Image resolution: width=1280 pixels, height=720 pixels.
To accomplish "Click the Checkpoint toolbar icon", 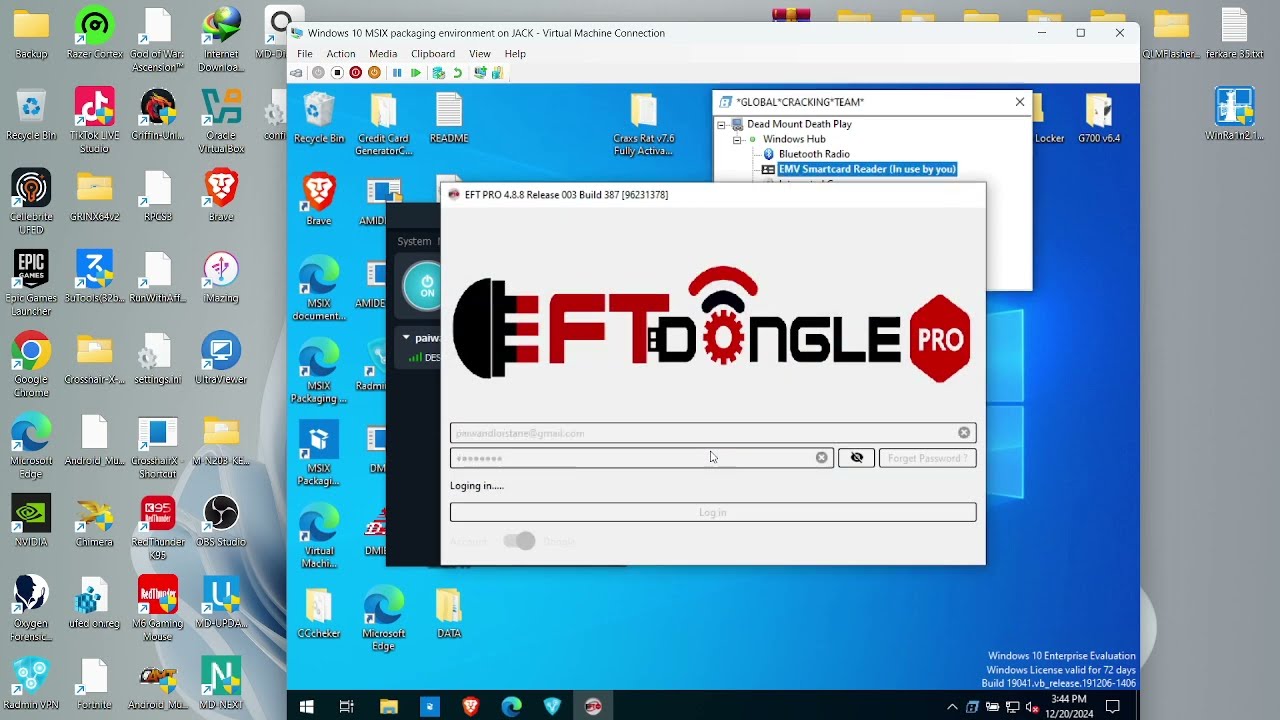I will click(x=438, y=73).
